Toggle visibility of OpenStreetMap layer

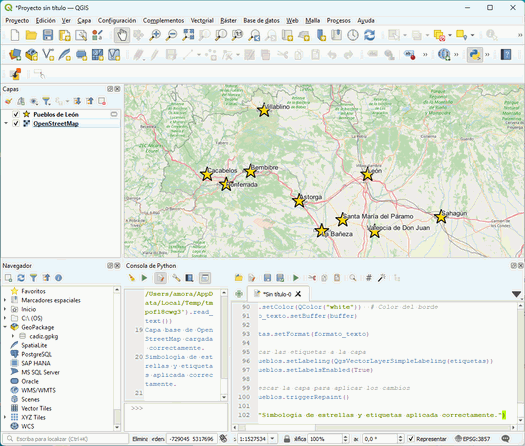(x=16, y=124)
